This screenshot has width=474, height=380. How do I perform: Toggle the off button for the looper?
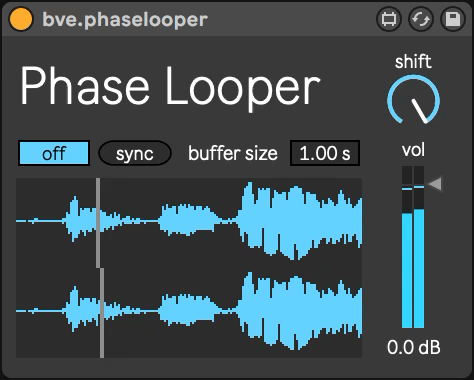(x=54, y=153)
